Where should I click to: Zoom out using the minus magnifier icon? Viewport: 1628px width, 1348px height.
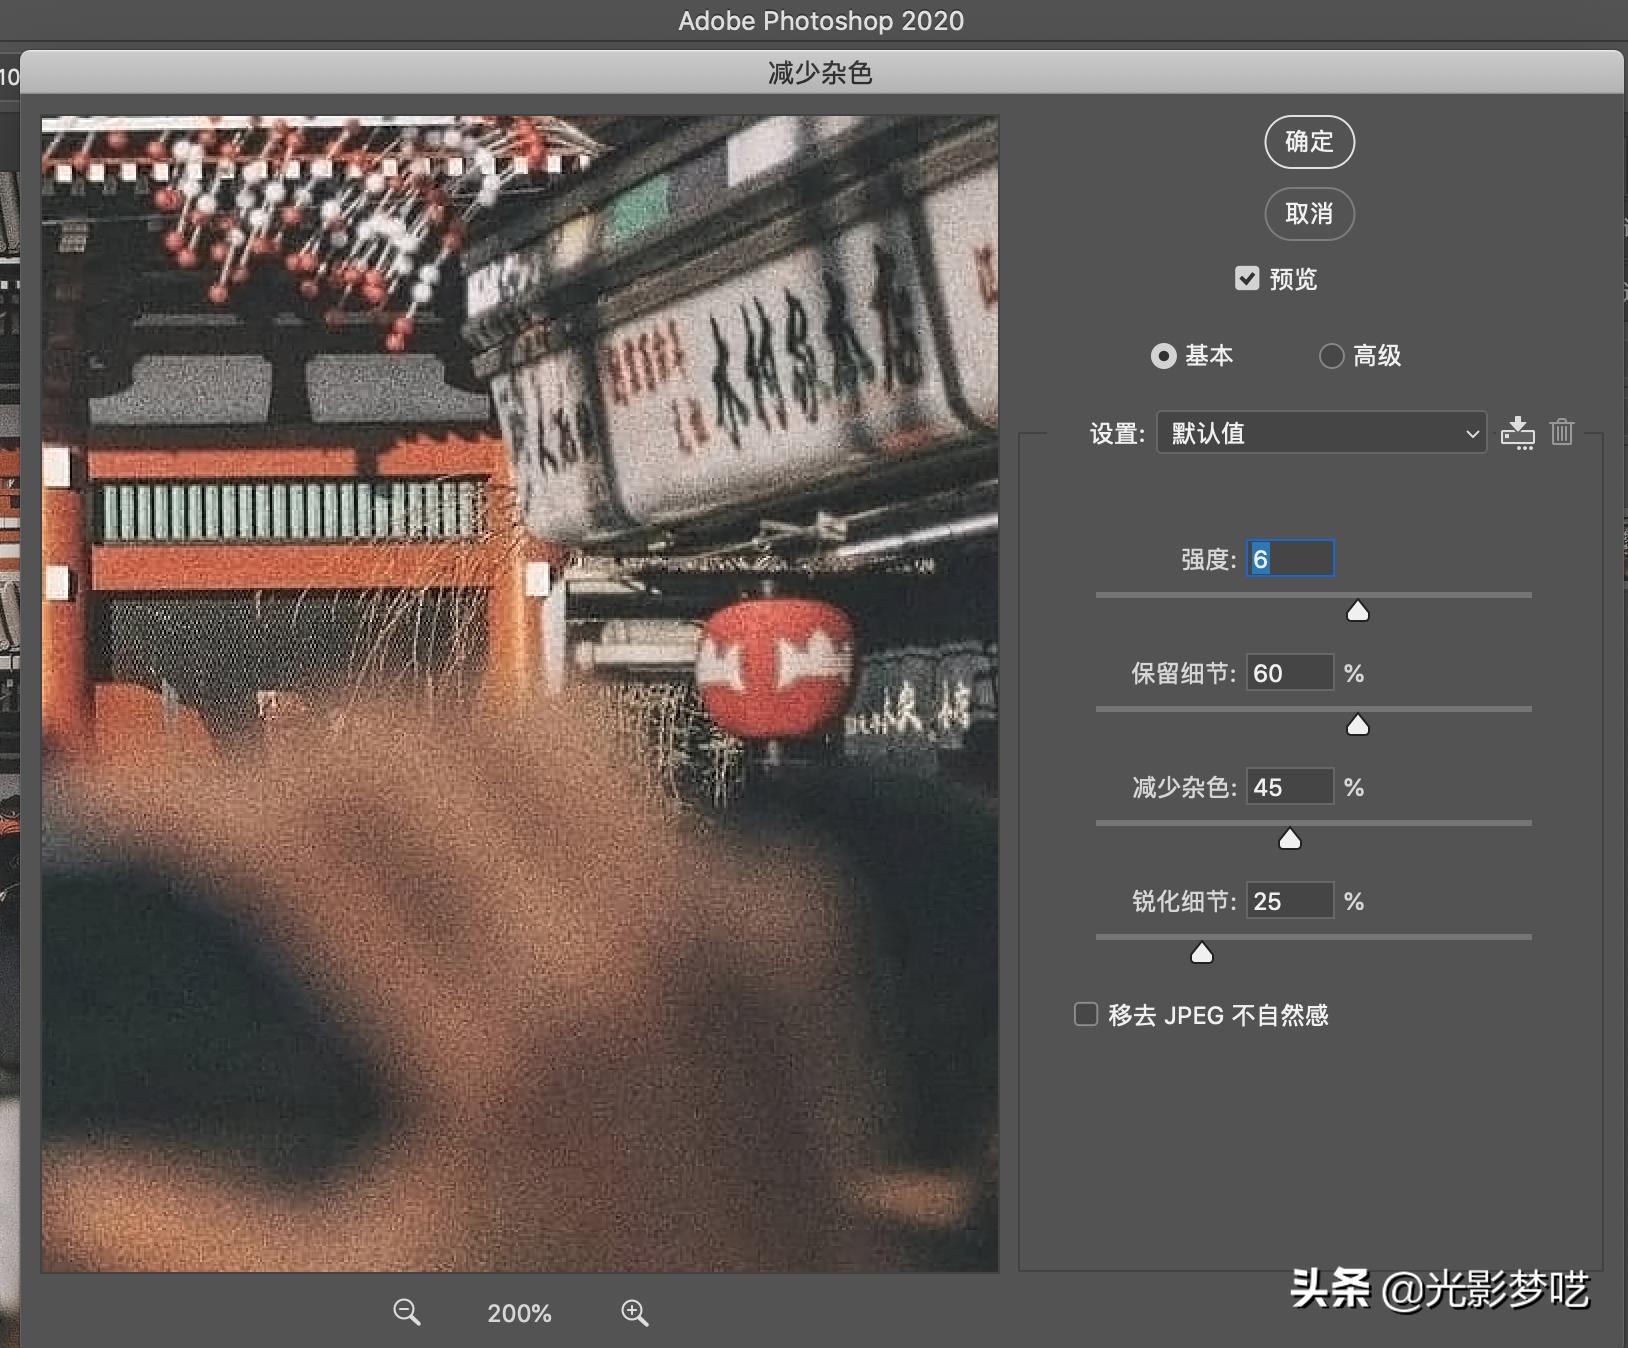[406, 1313]
